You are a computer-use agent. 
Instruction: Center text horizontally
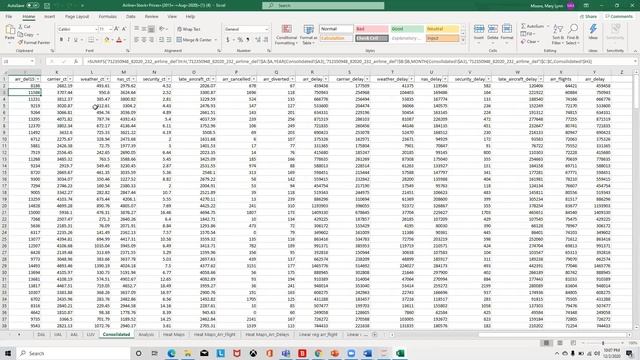(x=144, y=40)
